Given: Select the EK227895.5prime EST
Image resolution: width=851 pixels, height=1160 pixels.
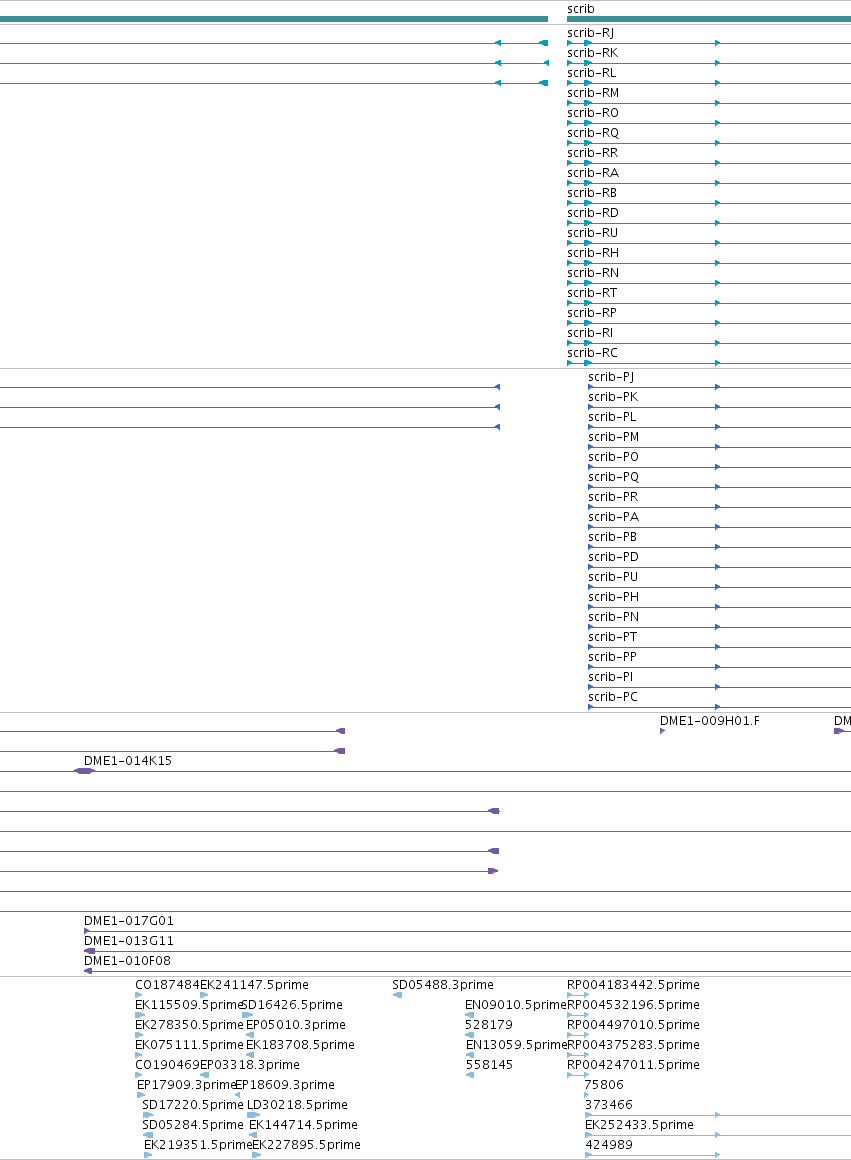Looking at the screenshot, I should [306, 1144].
